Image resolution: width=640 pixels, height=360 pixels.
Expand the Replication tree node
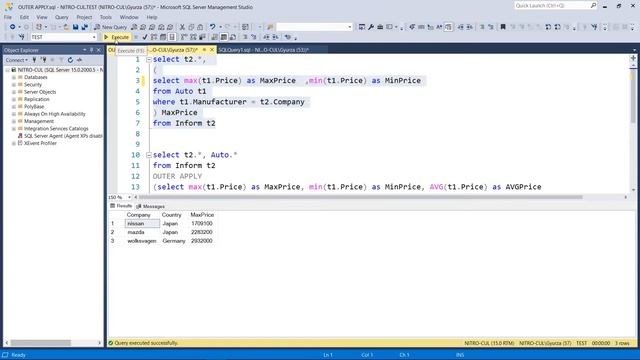(14, 99)
